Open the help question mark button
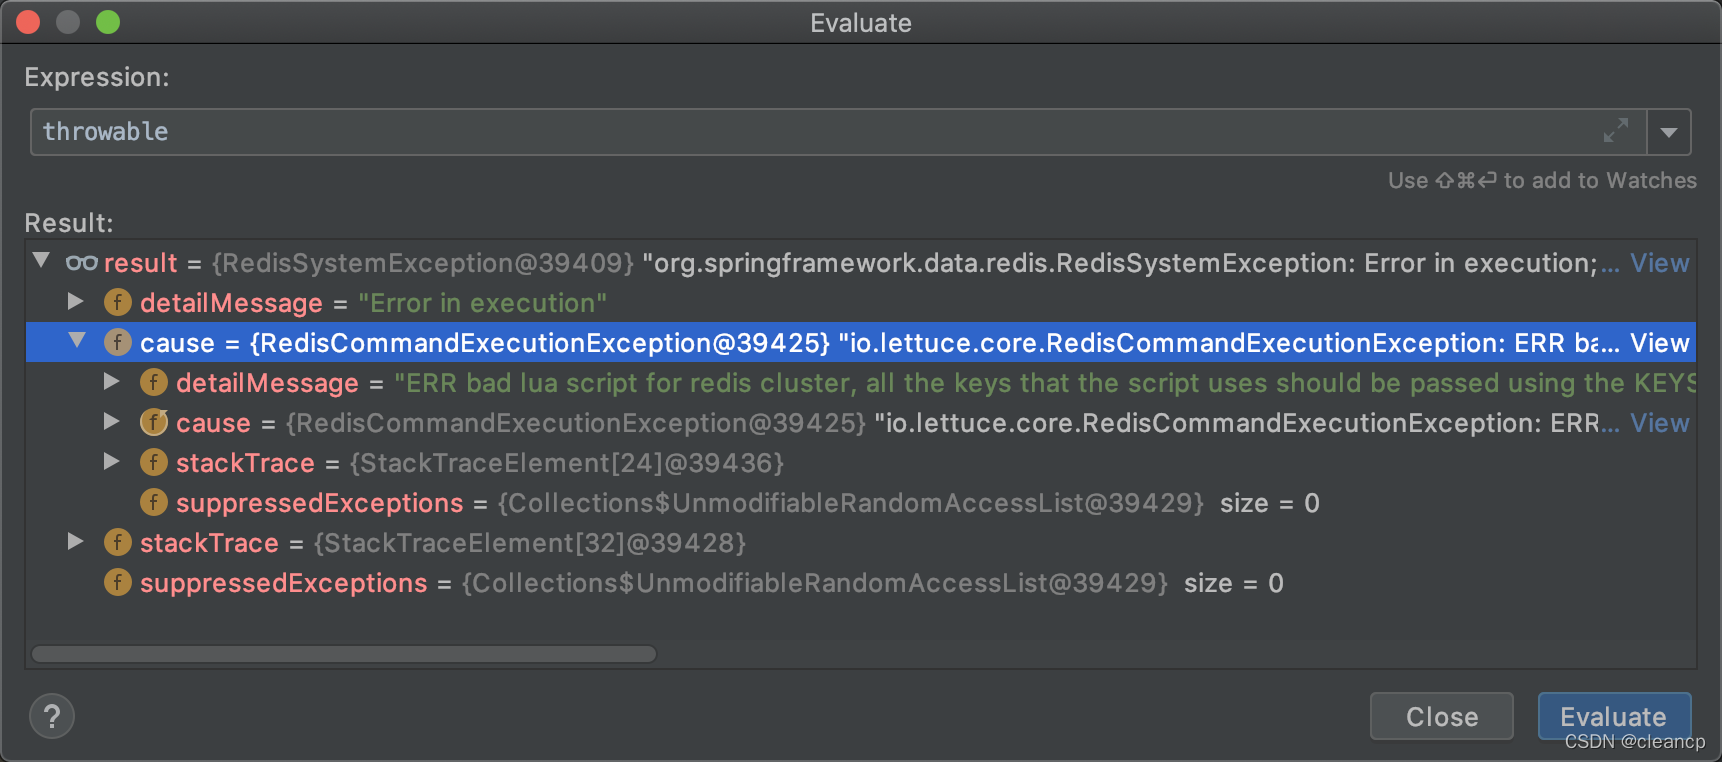The width and height of the screenshot is (1722, 762). tap(52, 716)
